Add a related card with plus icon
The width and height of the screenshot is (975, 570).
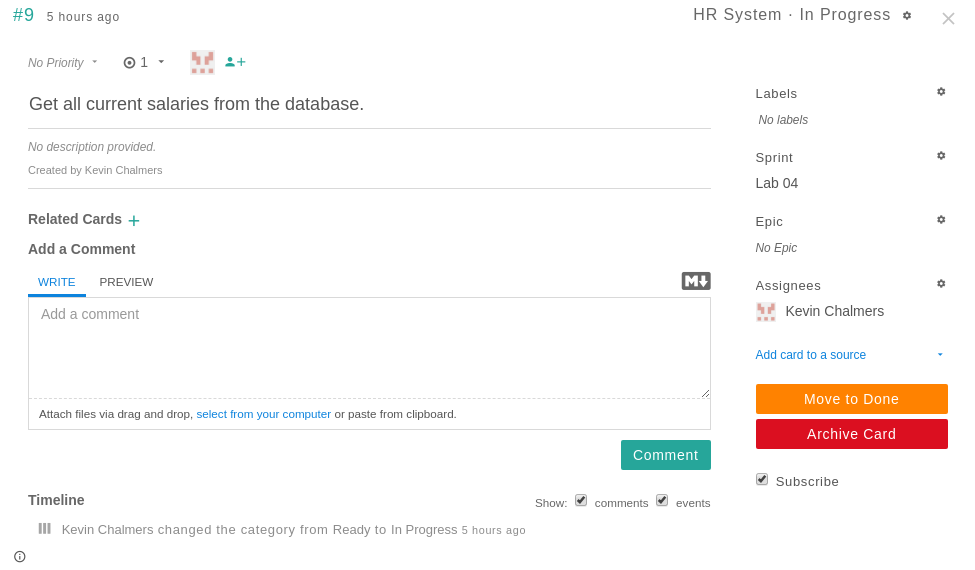coord(134,221)
